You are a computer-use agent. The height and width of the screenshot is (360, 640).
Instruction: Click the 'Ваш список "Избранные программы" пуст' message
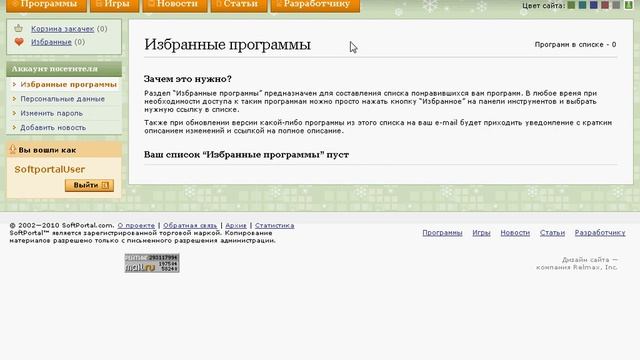[x=246, y=155]
